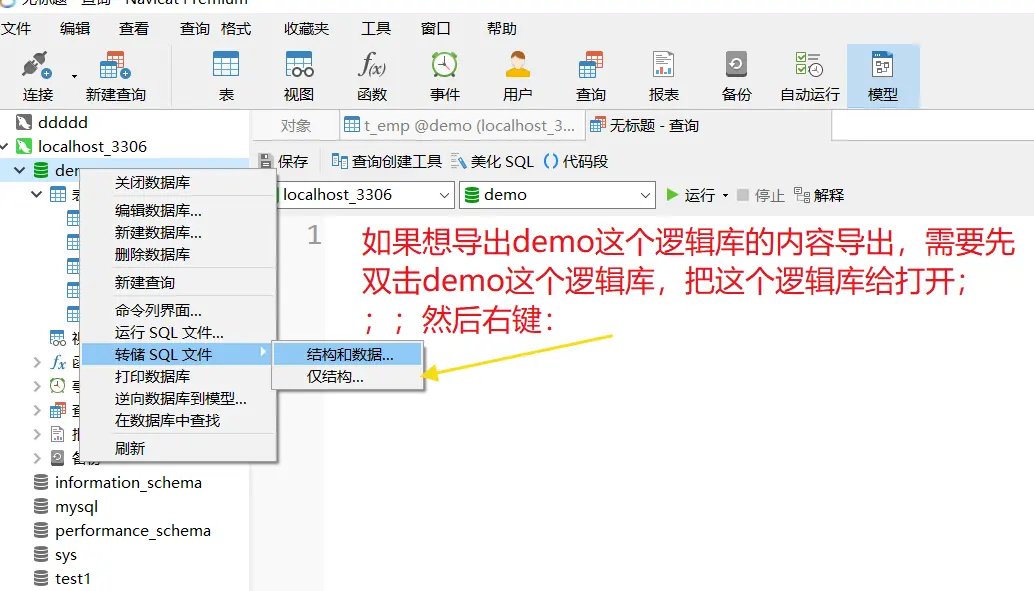Open the 视图 views toolbar icon
1034x591 pixels.
click(x=299, y=76)
